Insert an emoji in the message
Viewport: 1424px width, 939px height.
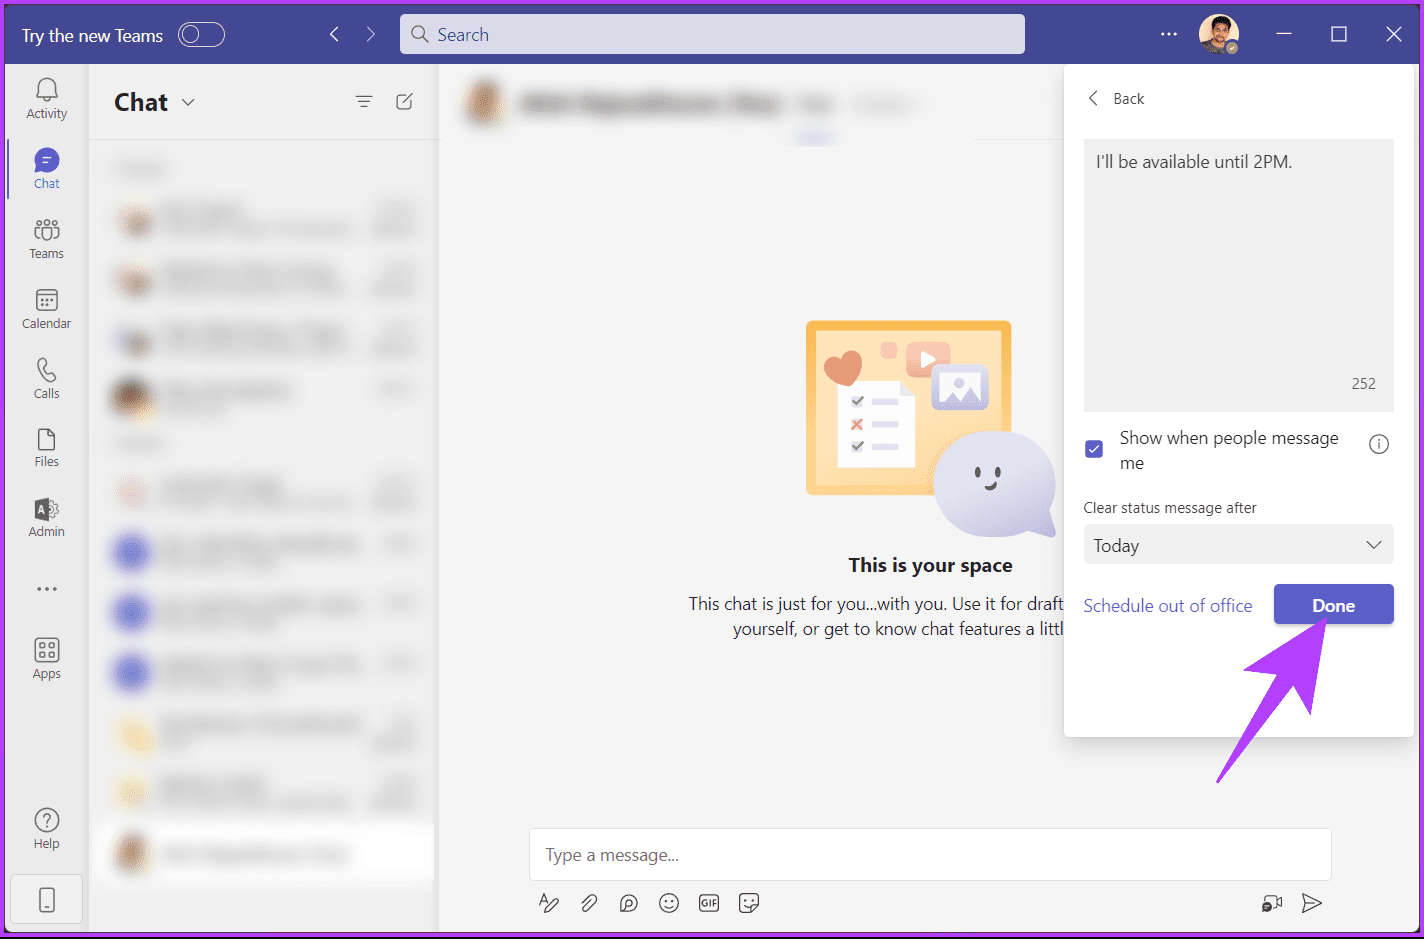669,903
